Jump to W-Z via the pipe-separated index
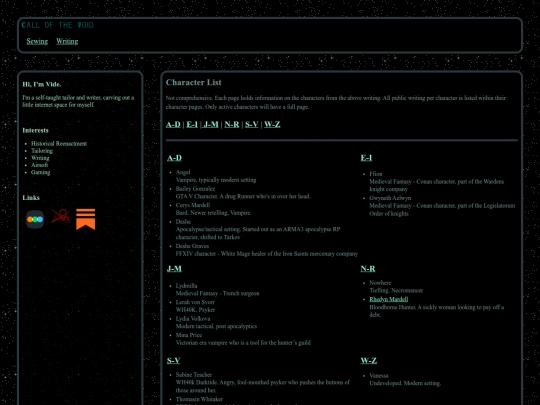Viewport: 540px width, 405px height. 272,124
